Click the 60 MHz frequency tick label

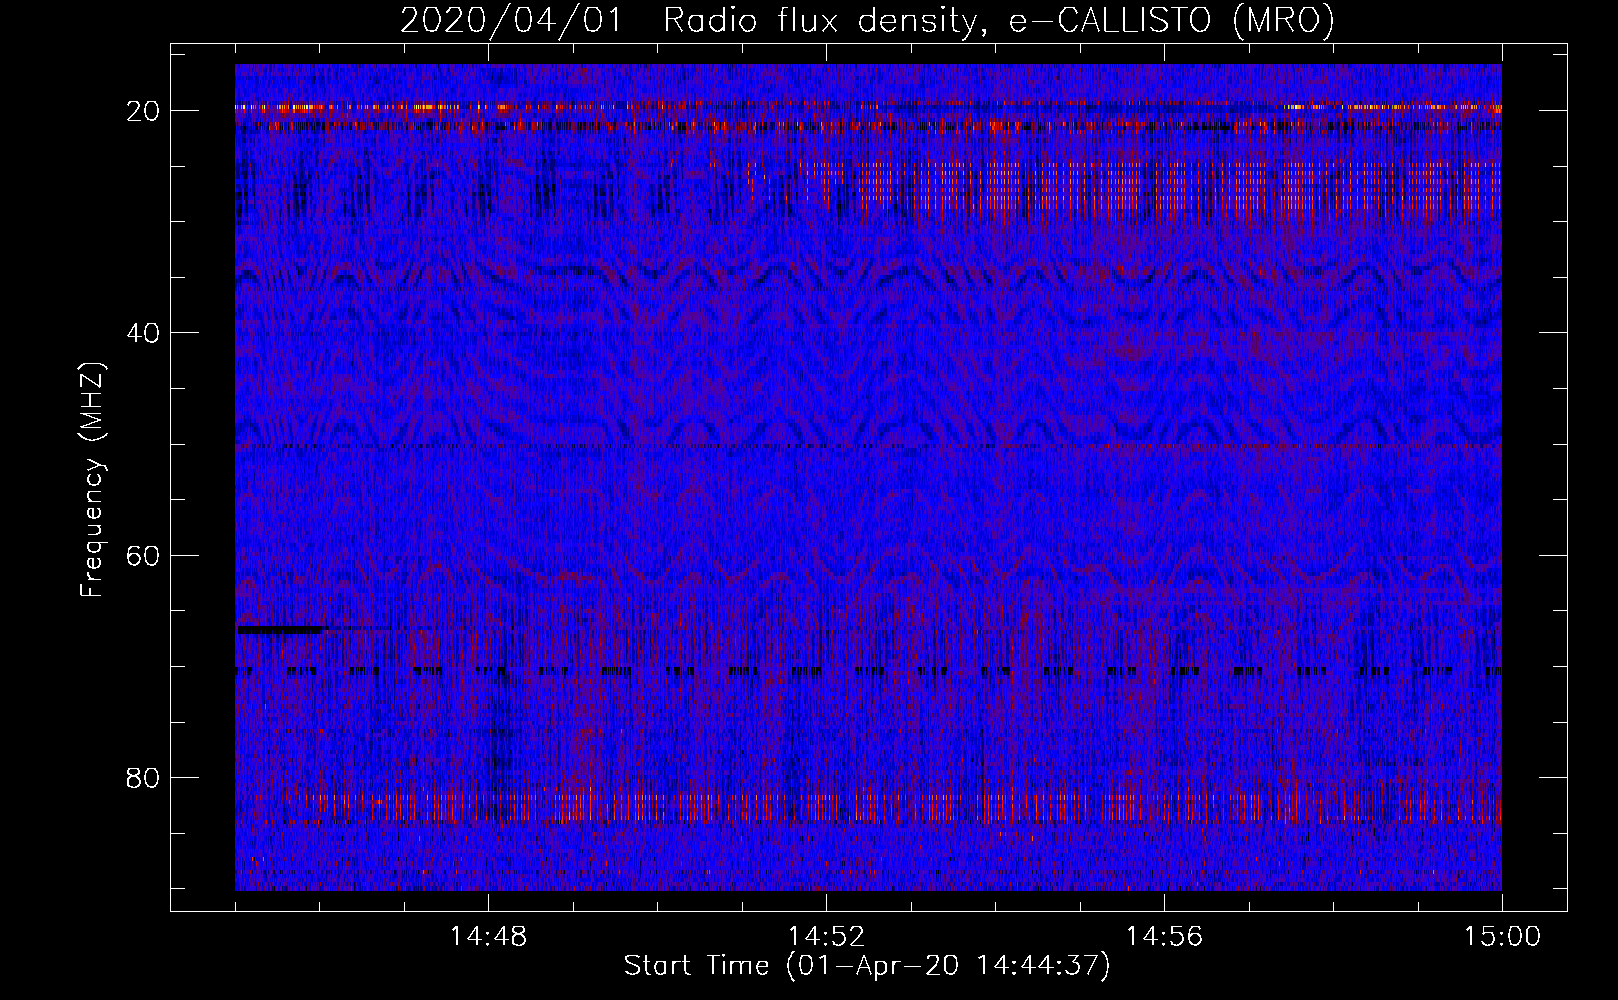coord(144,556)
